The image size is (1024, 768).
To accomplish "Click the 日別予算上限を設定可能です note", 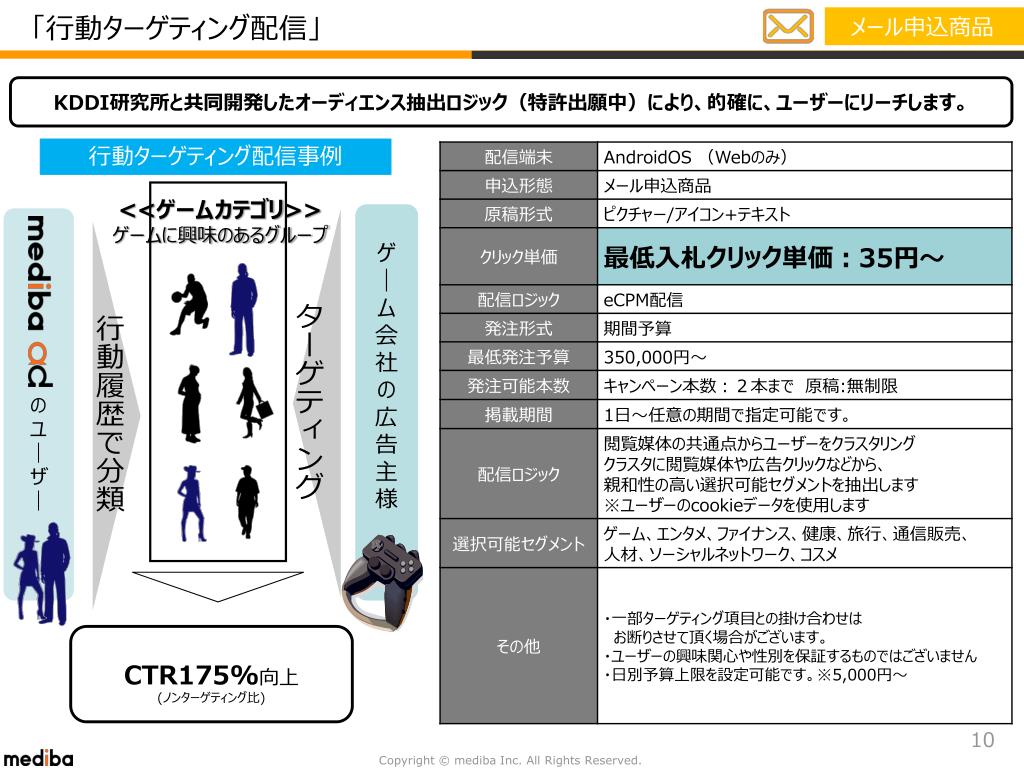I will click(756, 675).
